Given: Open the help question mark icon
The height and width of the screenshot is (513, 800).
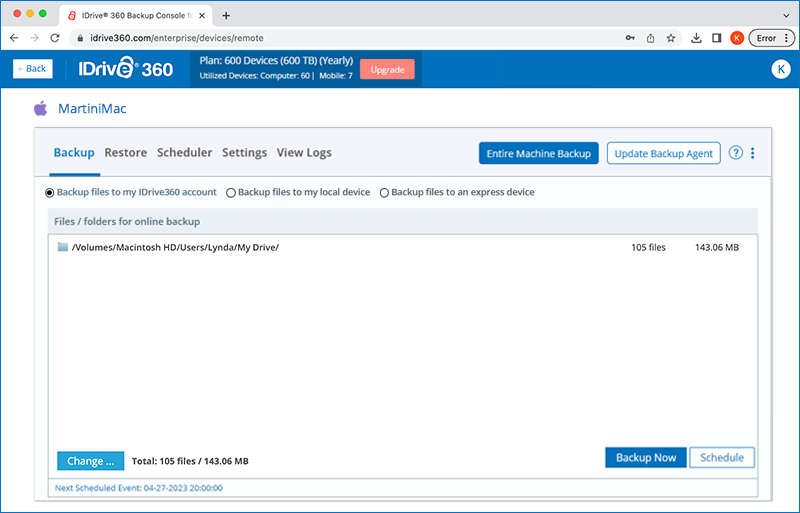Looking at the screenshot, I should 735,153.
